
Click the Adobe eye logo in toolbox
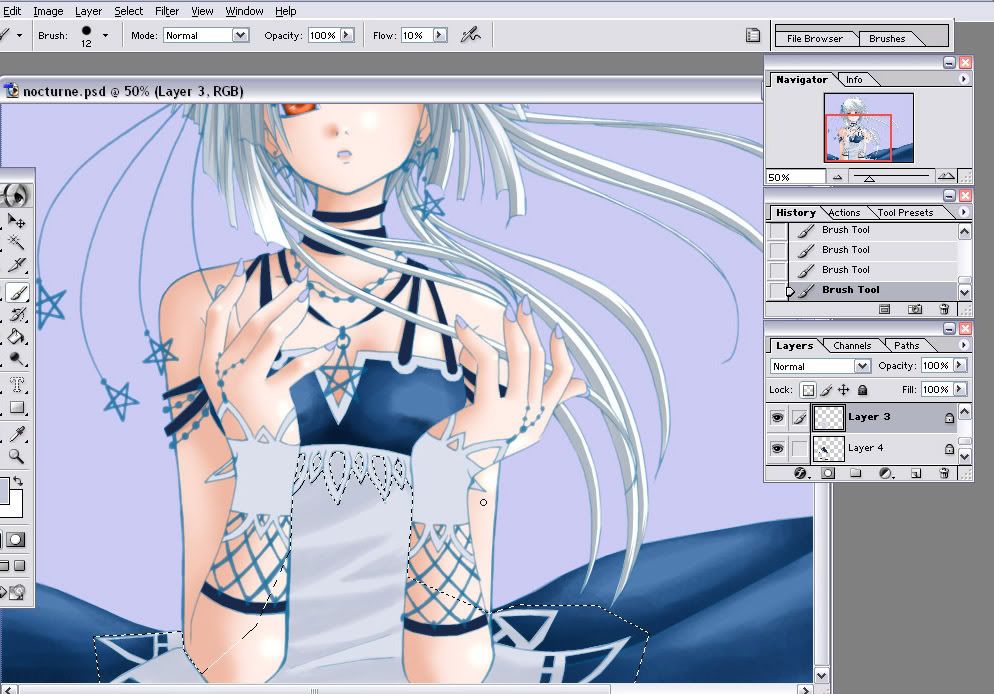tap(14, 195)
